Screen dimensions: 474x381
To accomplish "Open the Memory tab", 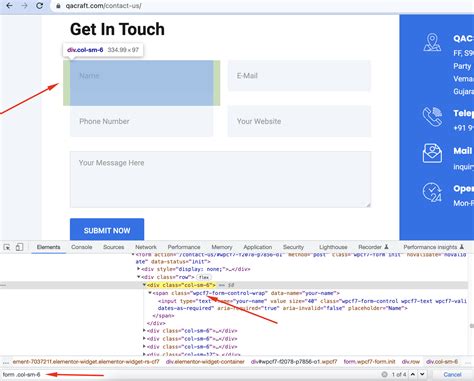I will pos(222,247).
